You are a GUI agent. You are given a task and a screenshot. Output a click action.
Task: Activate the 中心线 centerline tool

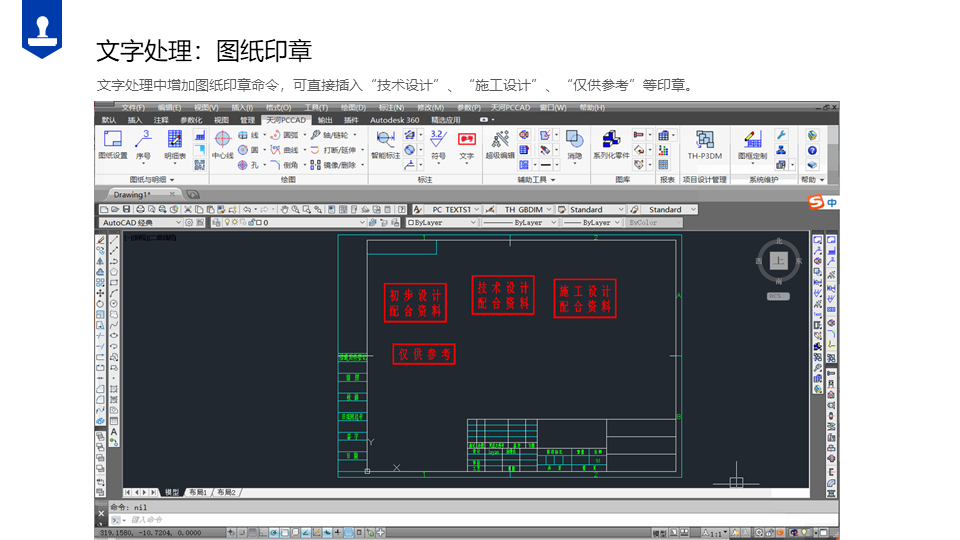(222, 144)
